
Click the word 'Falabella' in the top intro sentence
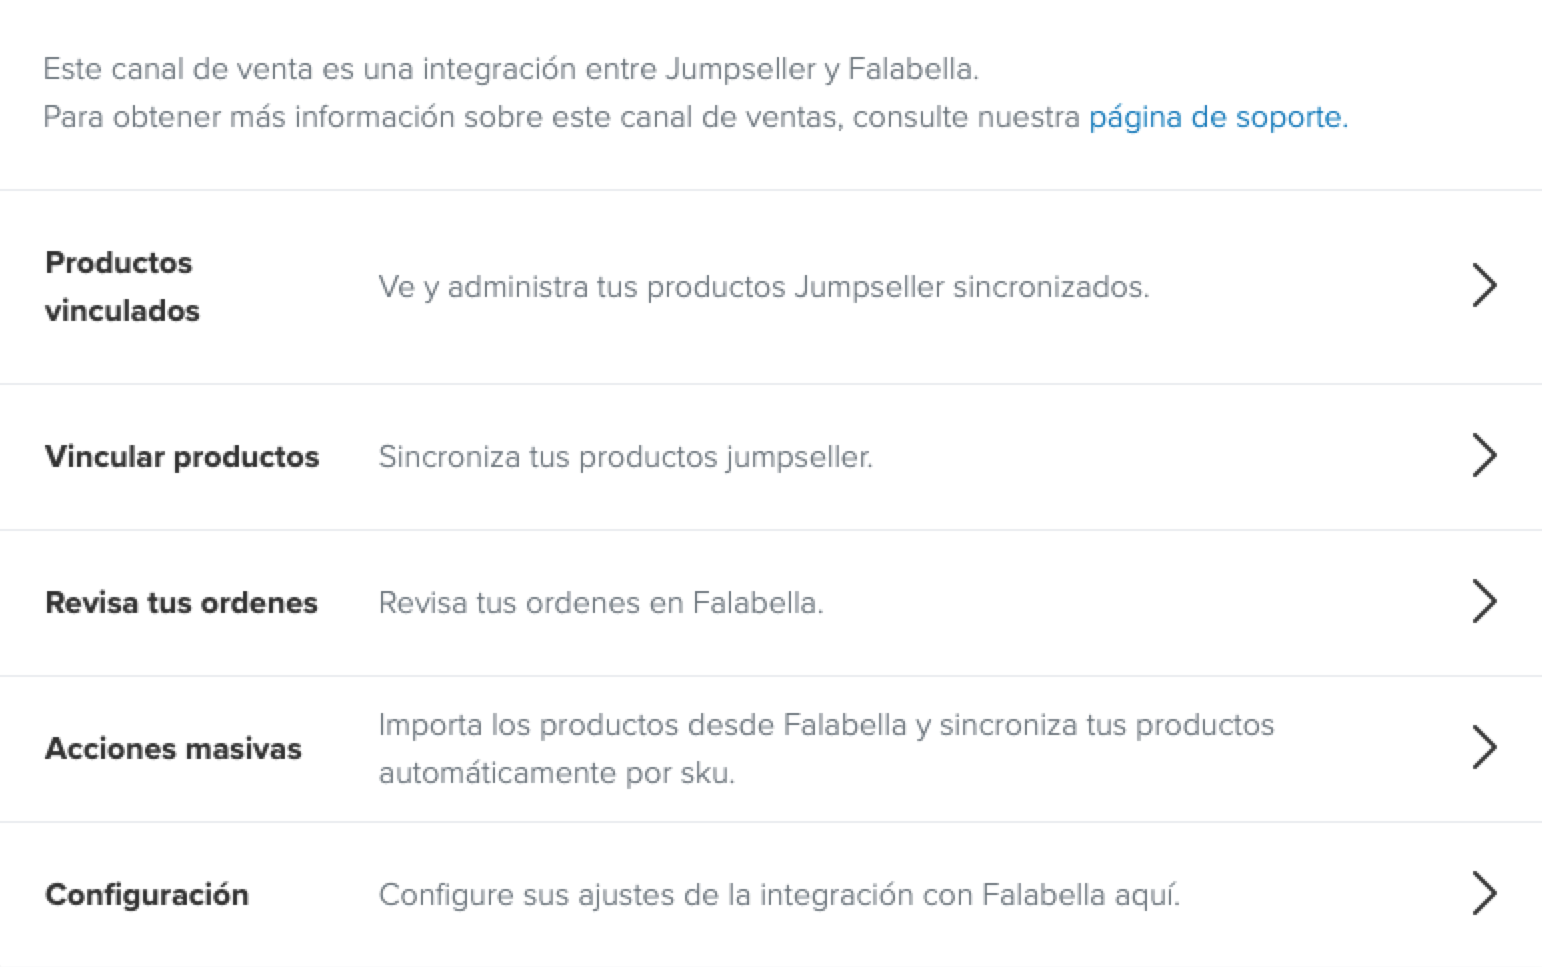[x=910, y=69]
